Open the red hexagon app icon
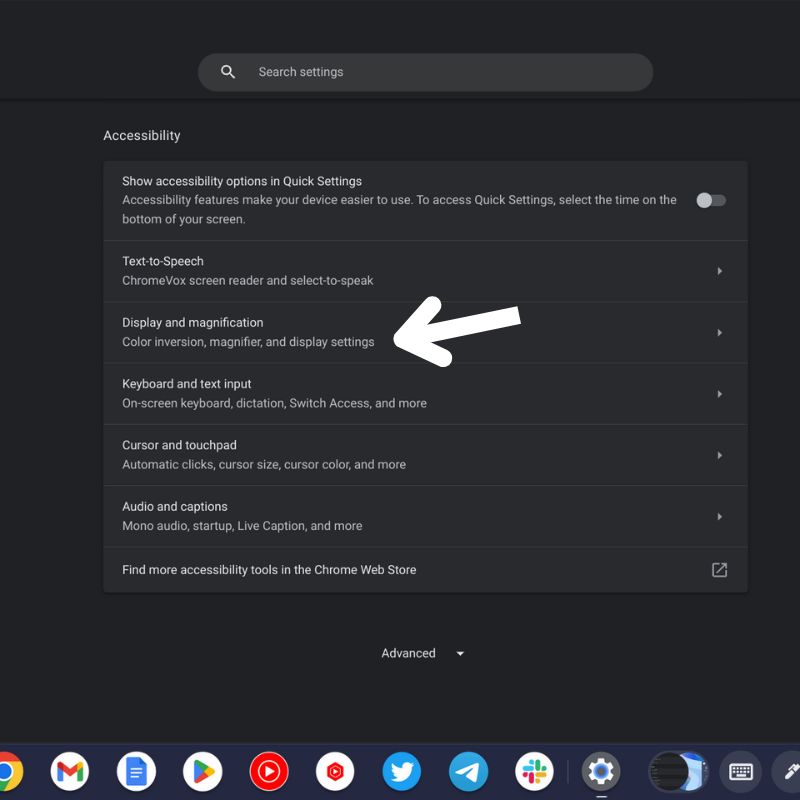The width and height of the screenshot is (800, 800). 335,771
